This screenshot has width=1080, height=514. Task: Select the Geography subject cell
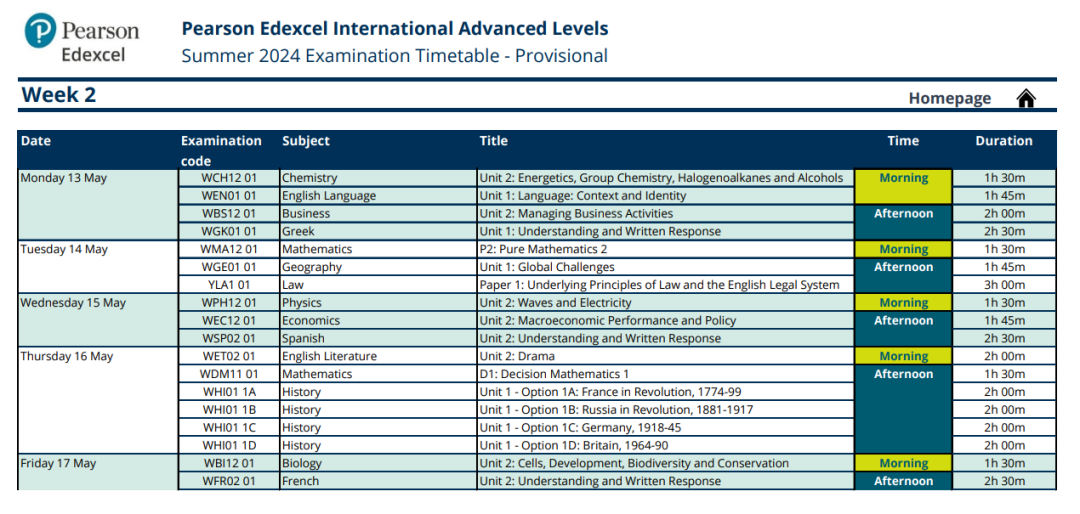point(377,267)
